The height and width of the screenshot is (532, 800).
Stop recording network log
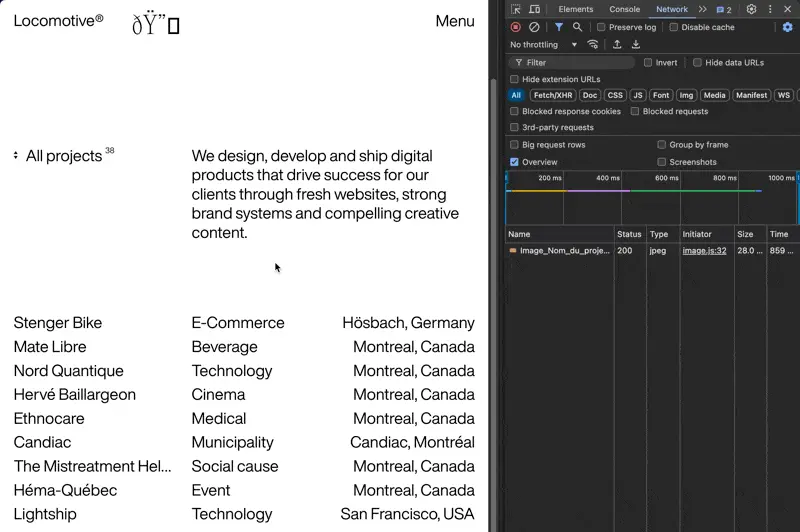tap(515, 27)
